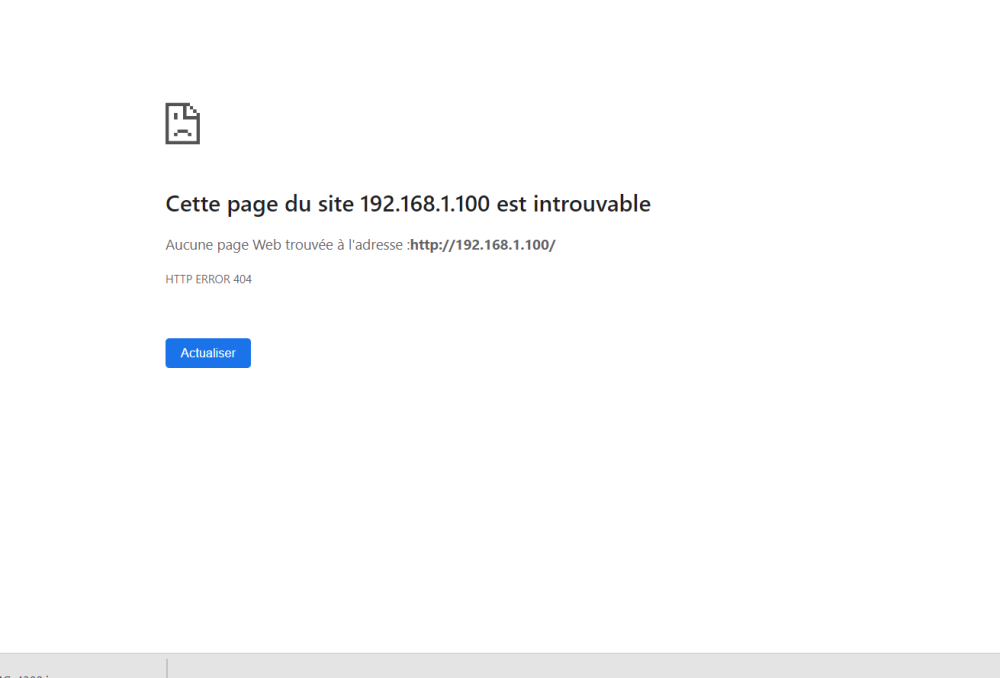The width and height of the screenshot is (1000, 678).
Task: Click the blue Actualiser button
Action: [208, 353]
